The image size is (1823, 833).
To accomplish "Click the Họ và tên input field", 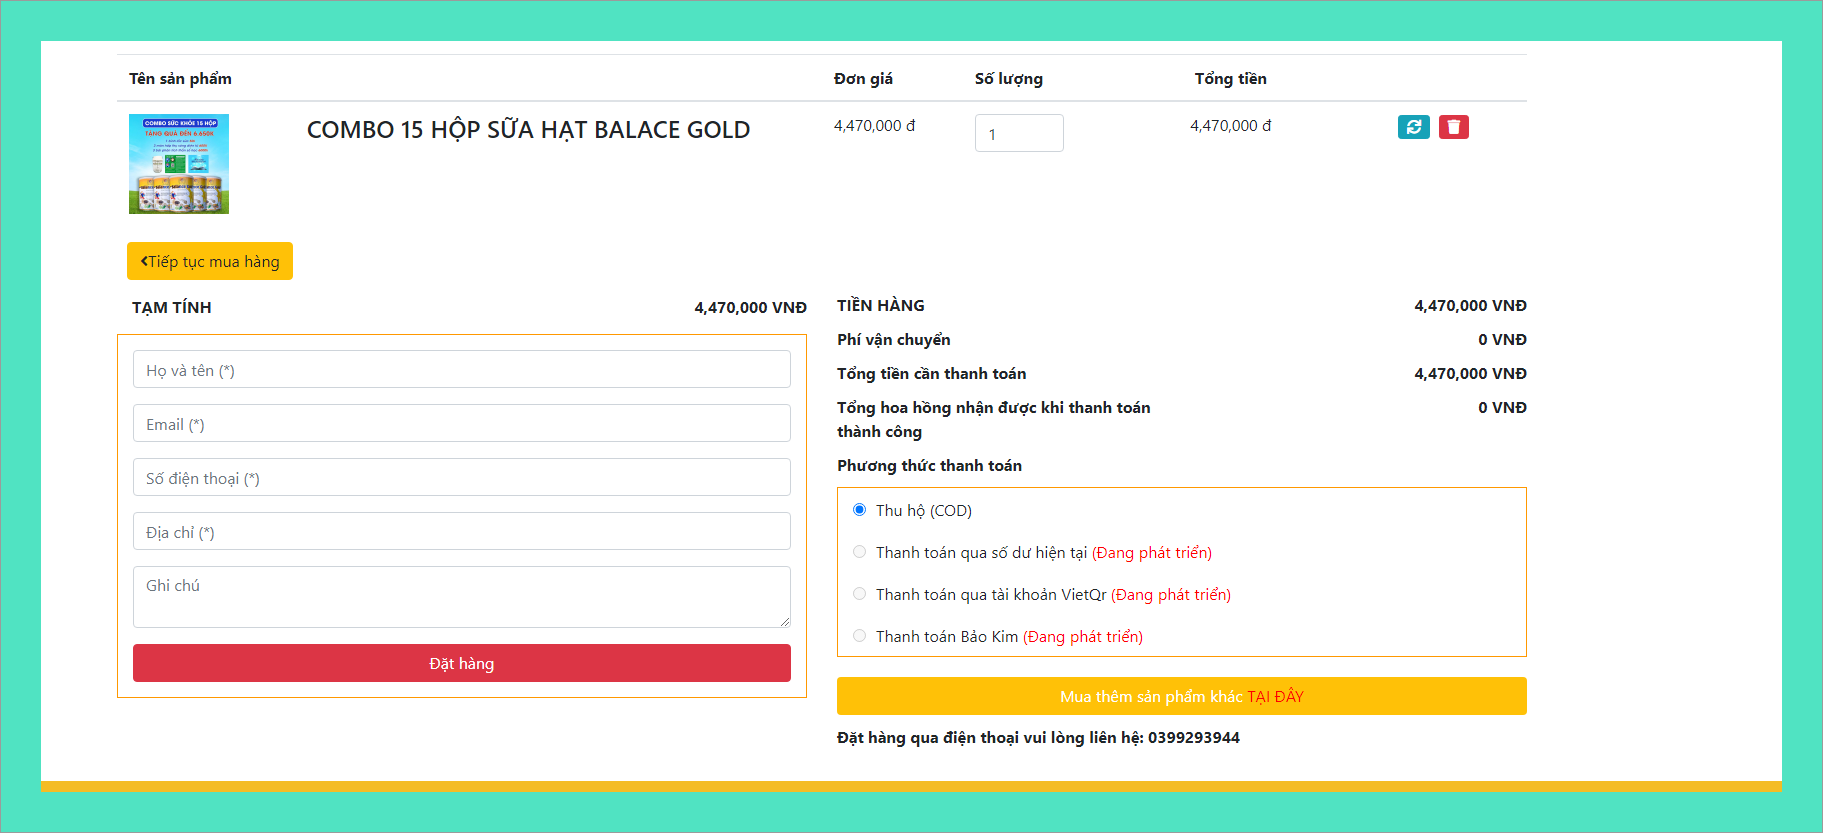I will click(x=461, y=370).
